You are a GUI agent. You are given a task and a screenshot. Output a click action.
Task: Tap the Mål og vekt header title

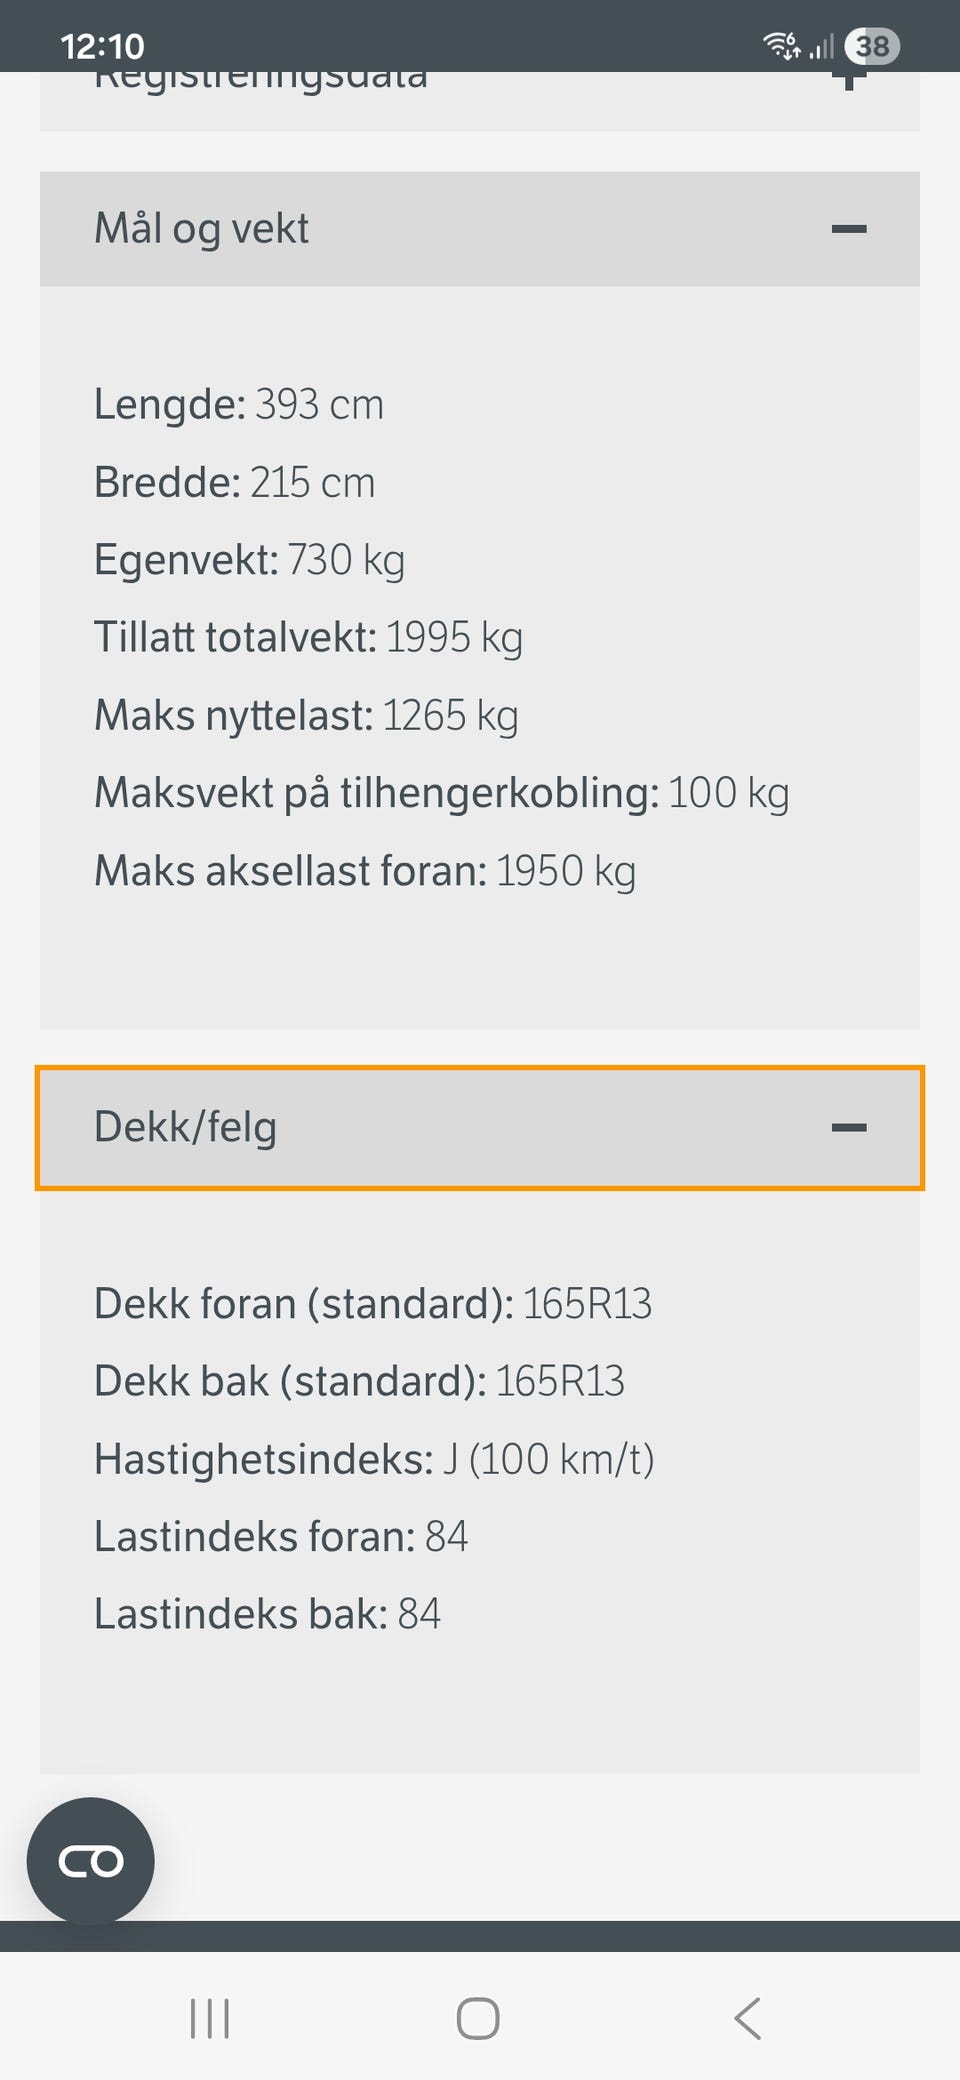201,229
